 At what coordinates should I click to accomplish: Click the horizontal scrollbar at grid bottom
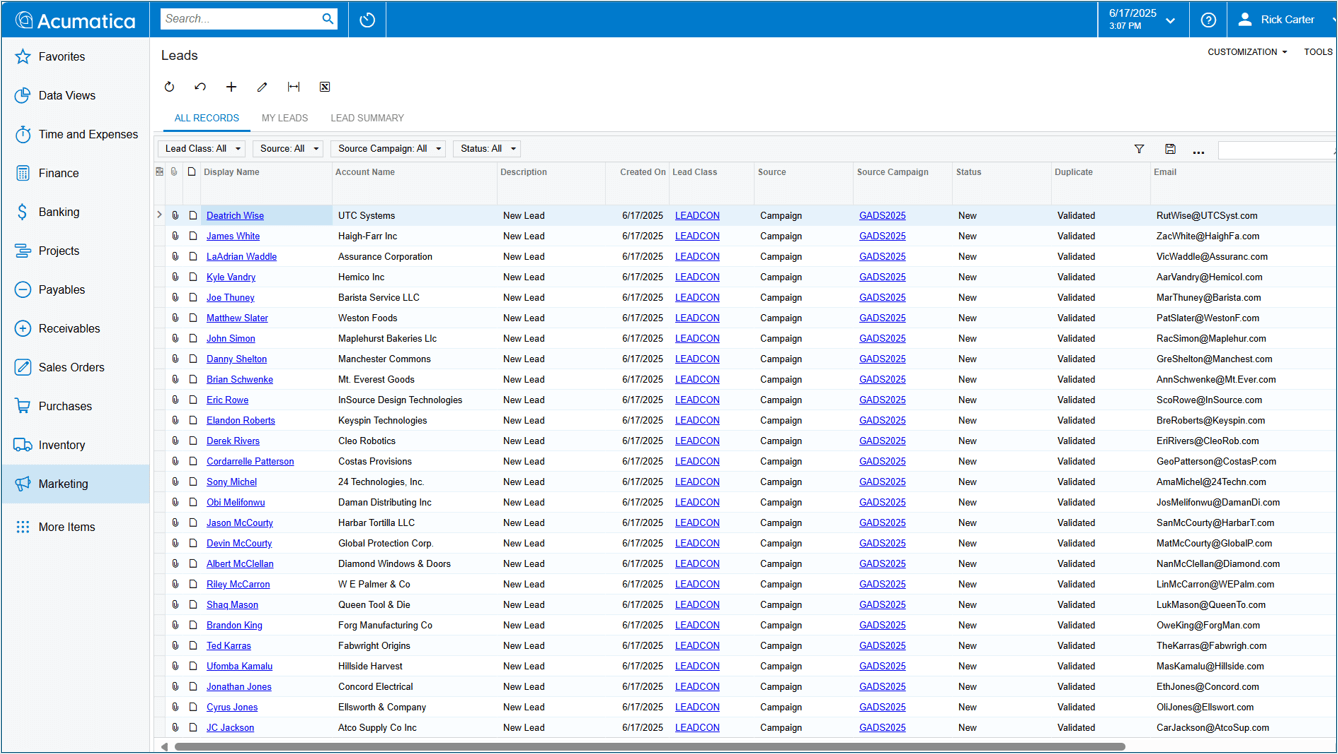(x=650, y=746)
